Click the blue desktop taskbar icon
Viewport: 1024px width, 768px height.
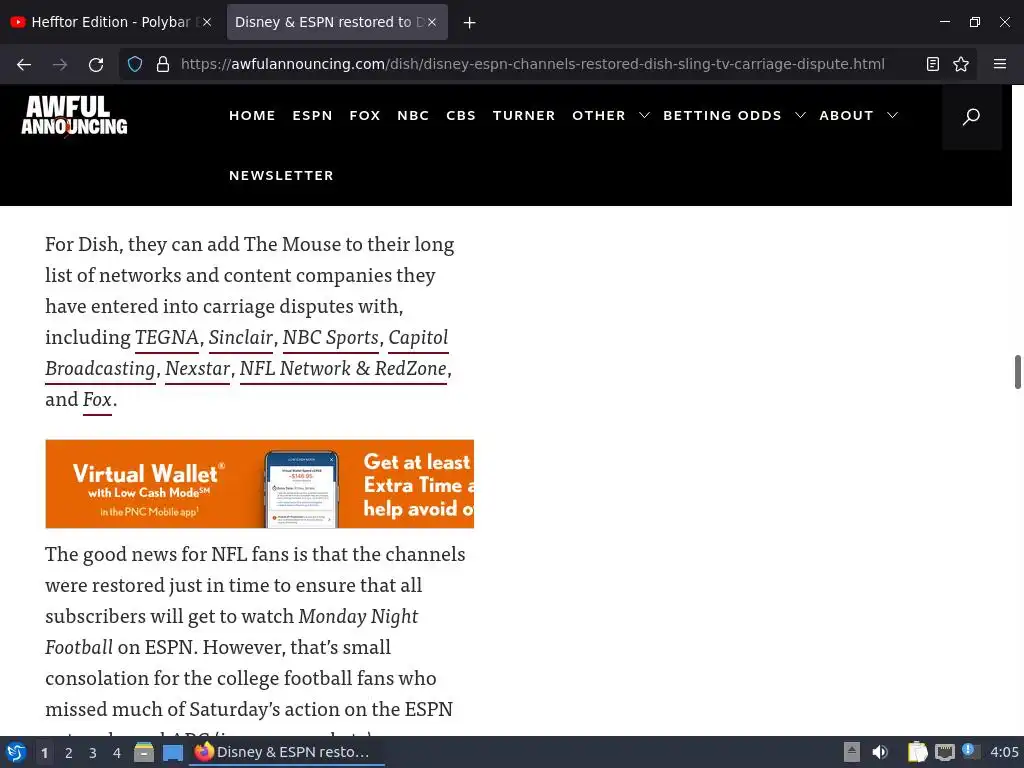(173, 752)
